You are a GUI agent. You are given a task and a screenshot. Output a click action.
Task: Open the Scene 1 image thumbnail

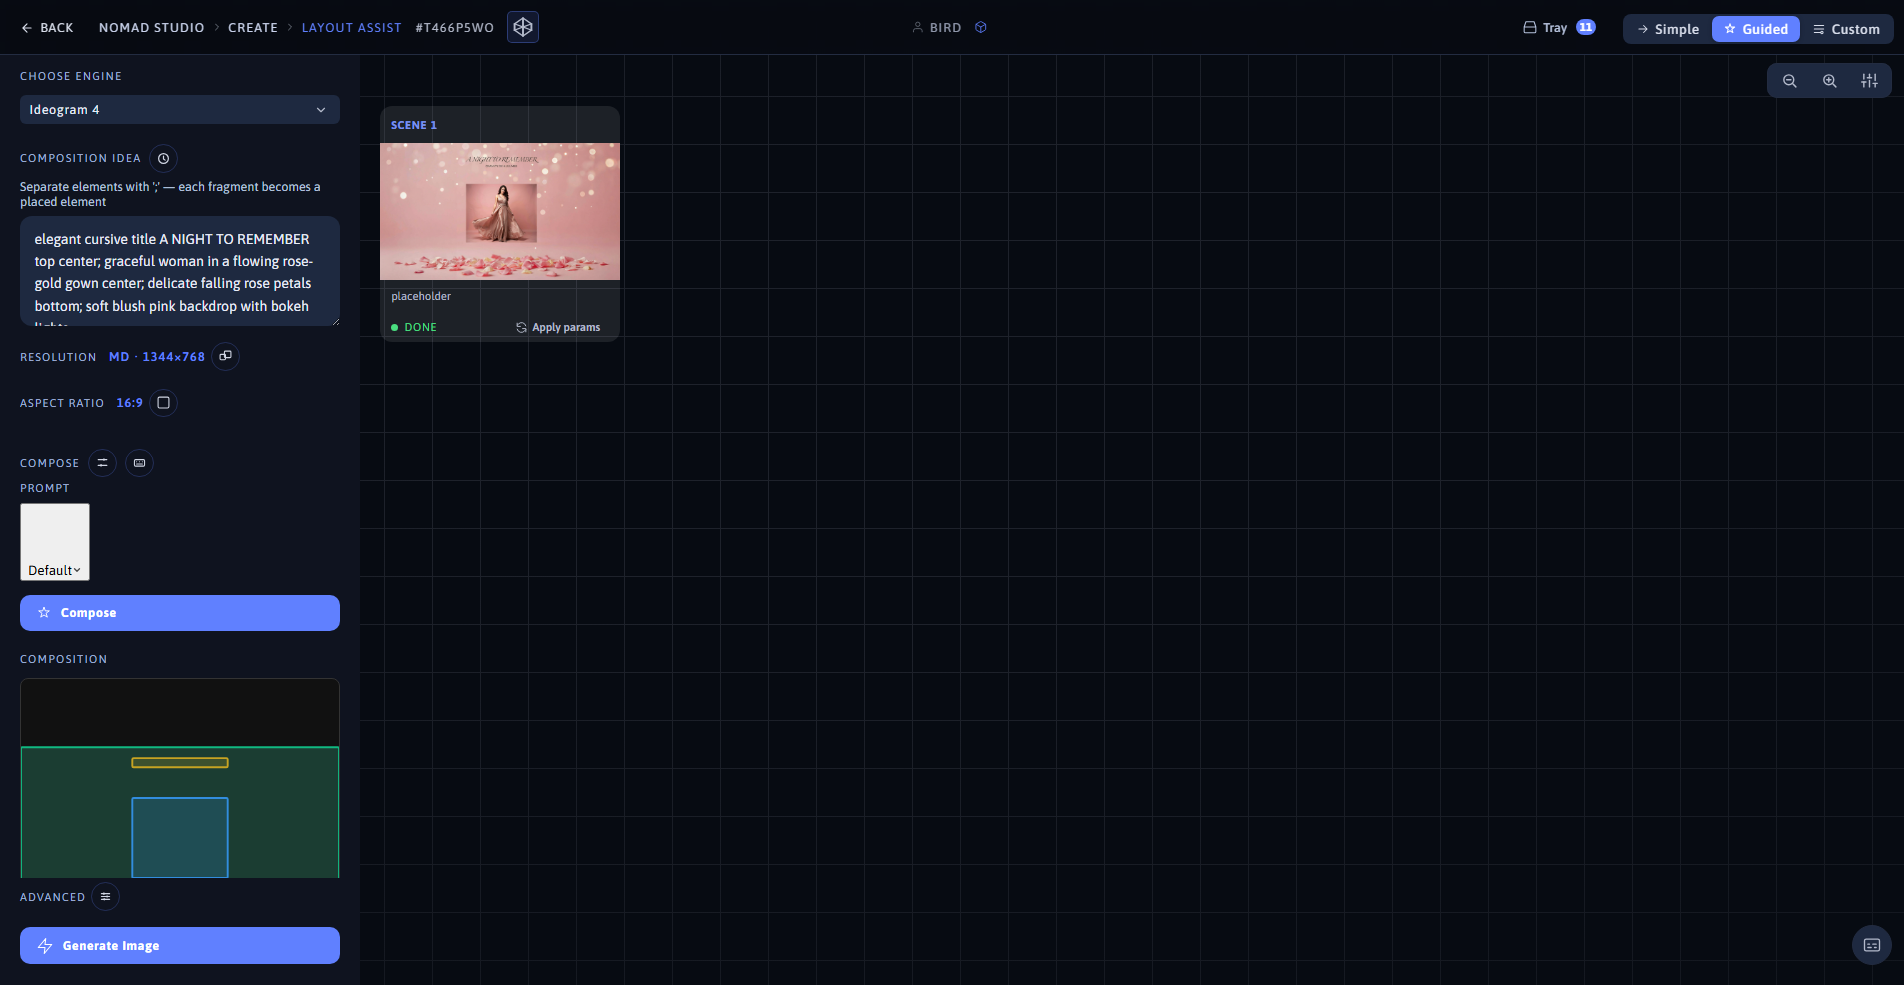pyautogui.click(x=500, y=211)
